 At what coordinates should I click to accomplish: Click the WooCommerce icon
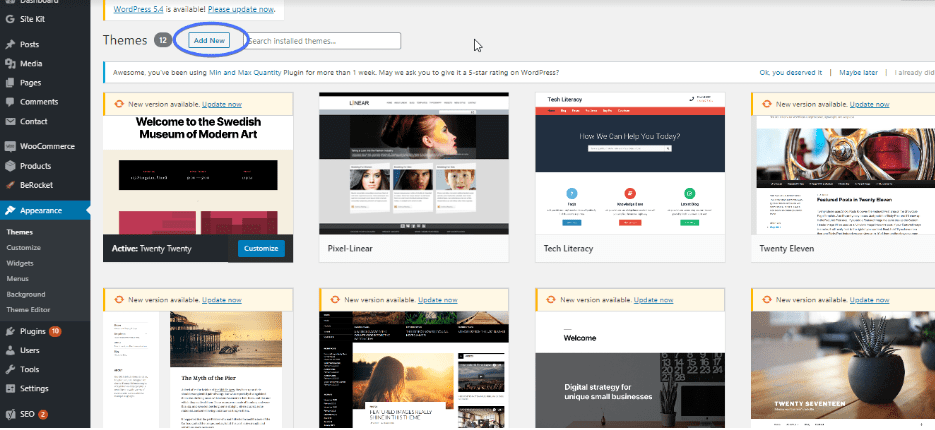pyautogui.click(x=10, y=147)
